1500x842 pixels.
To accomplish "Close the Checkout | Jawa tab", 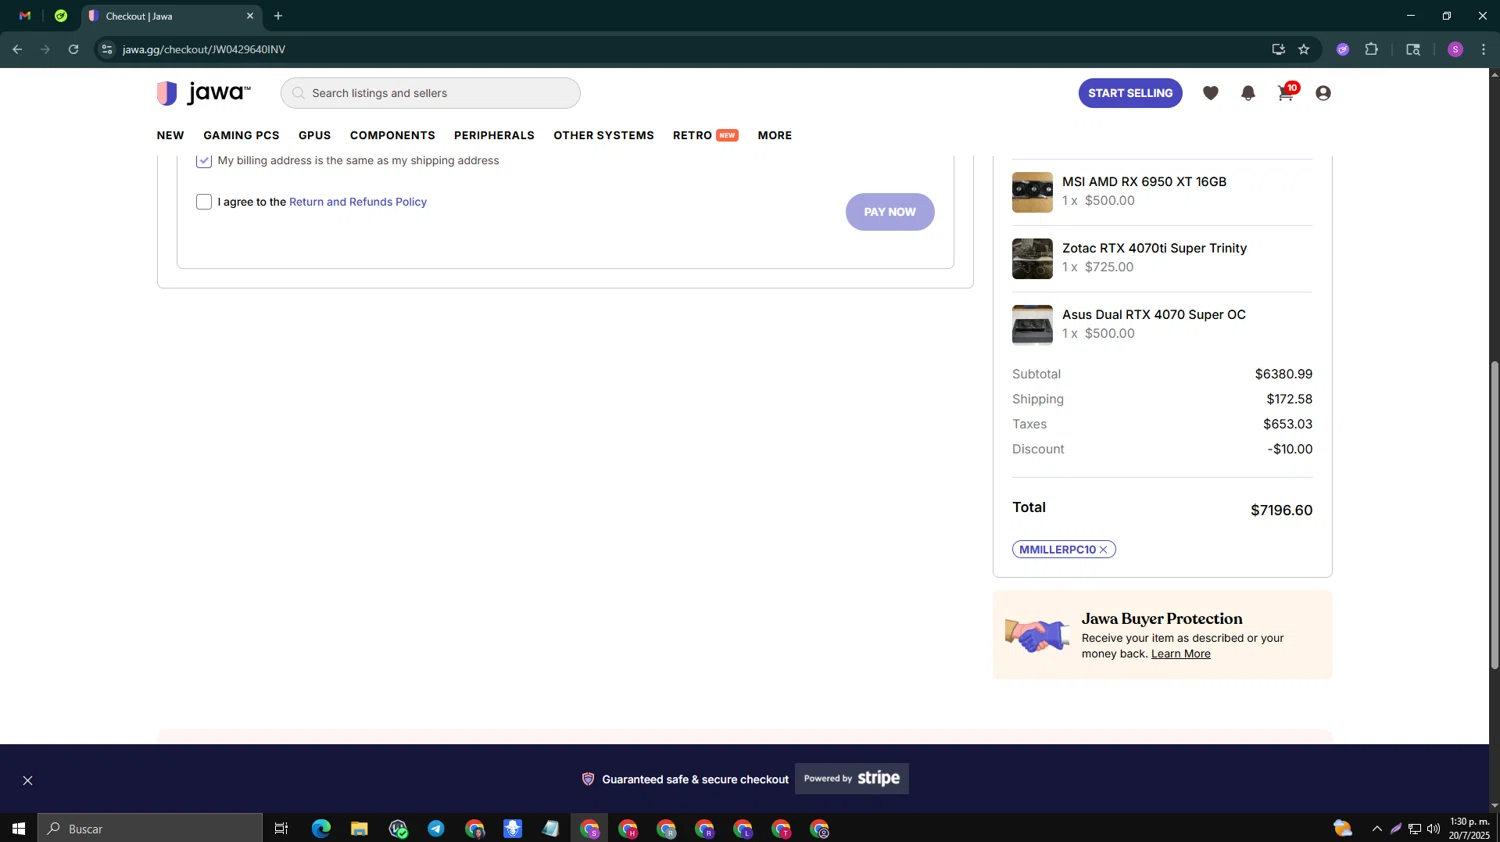I will (250, 16).
